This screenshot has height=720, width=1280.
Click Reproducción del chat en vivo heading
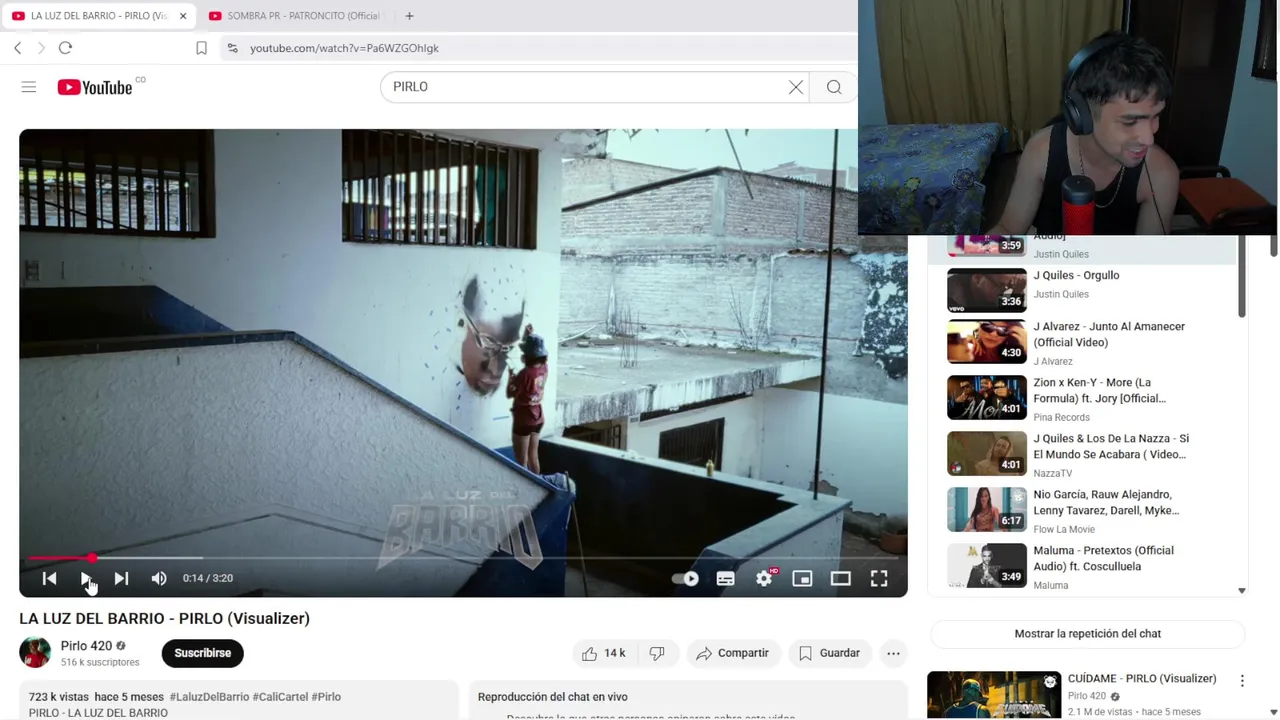[553, 697]
